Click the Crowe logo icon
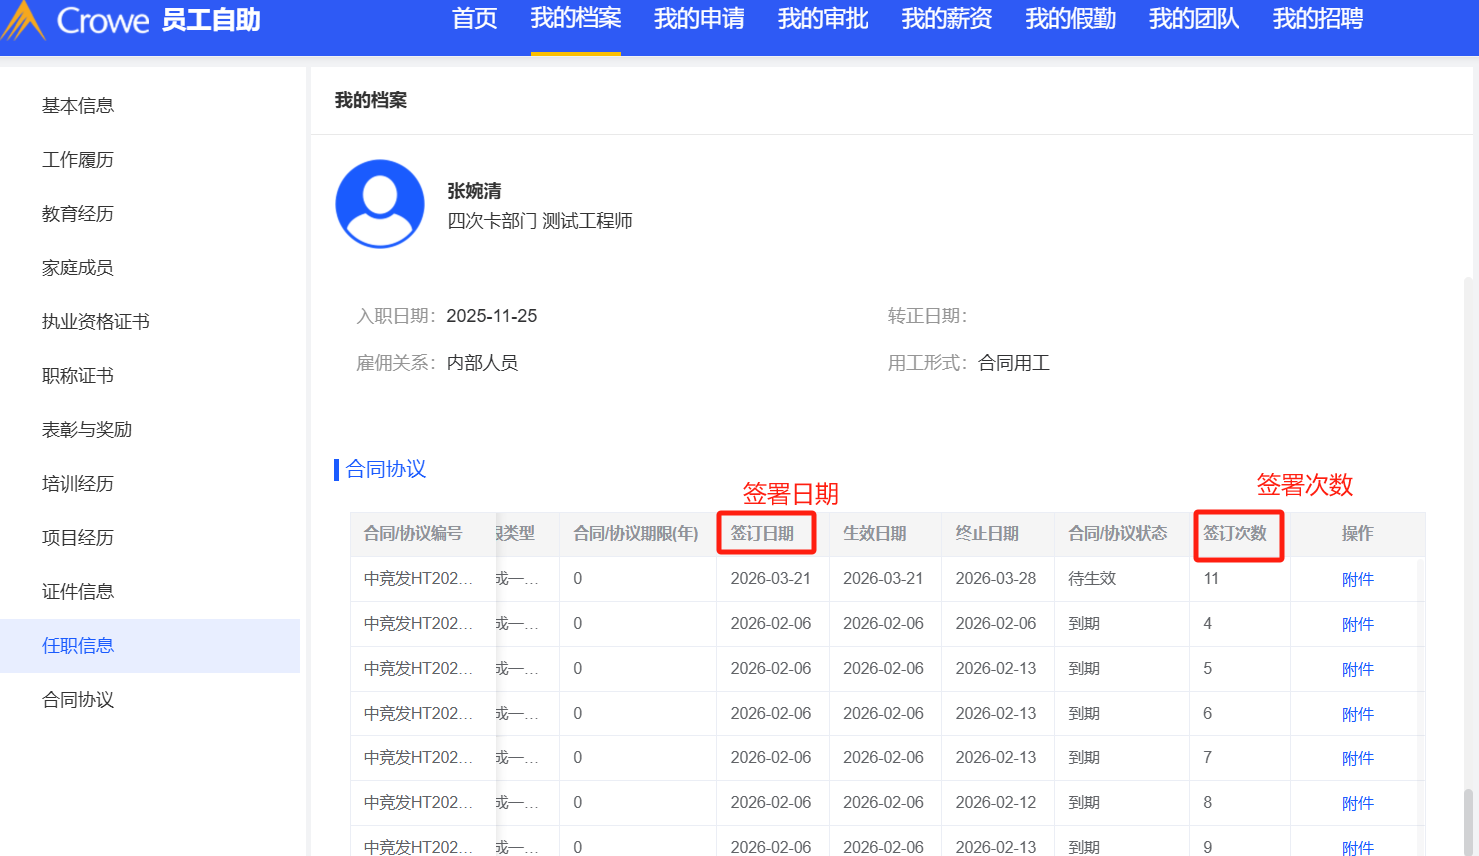The height and width of the screenshot is (856, 1479). 24,21
